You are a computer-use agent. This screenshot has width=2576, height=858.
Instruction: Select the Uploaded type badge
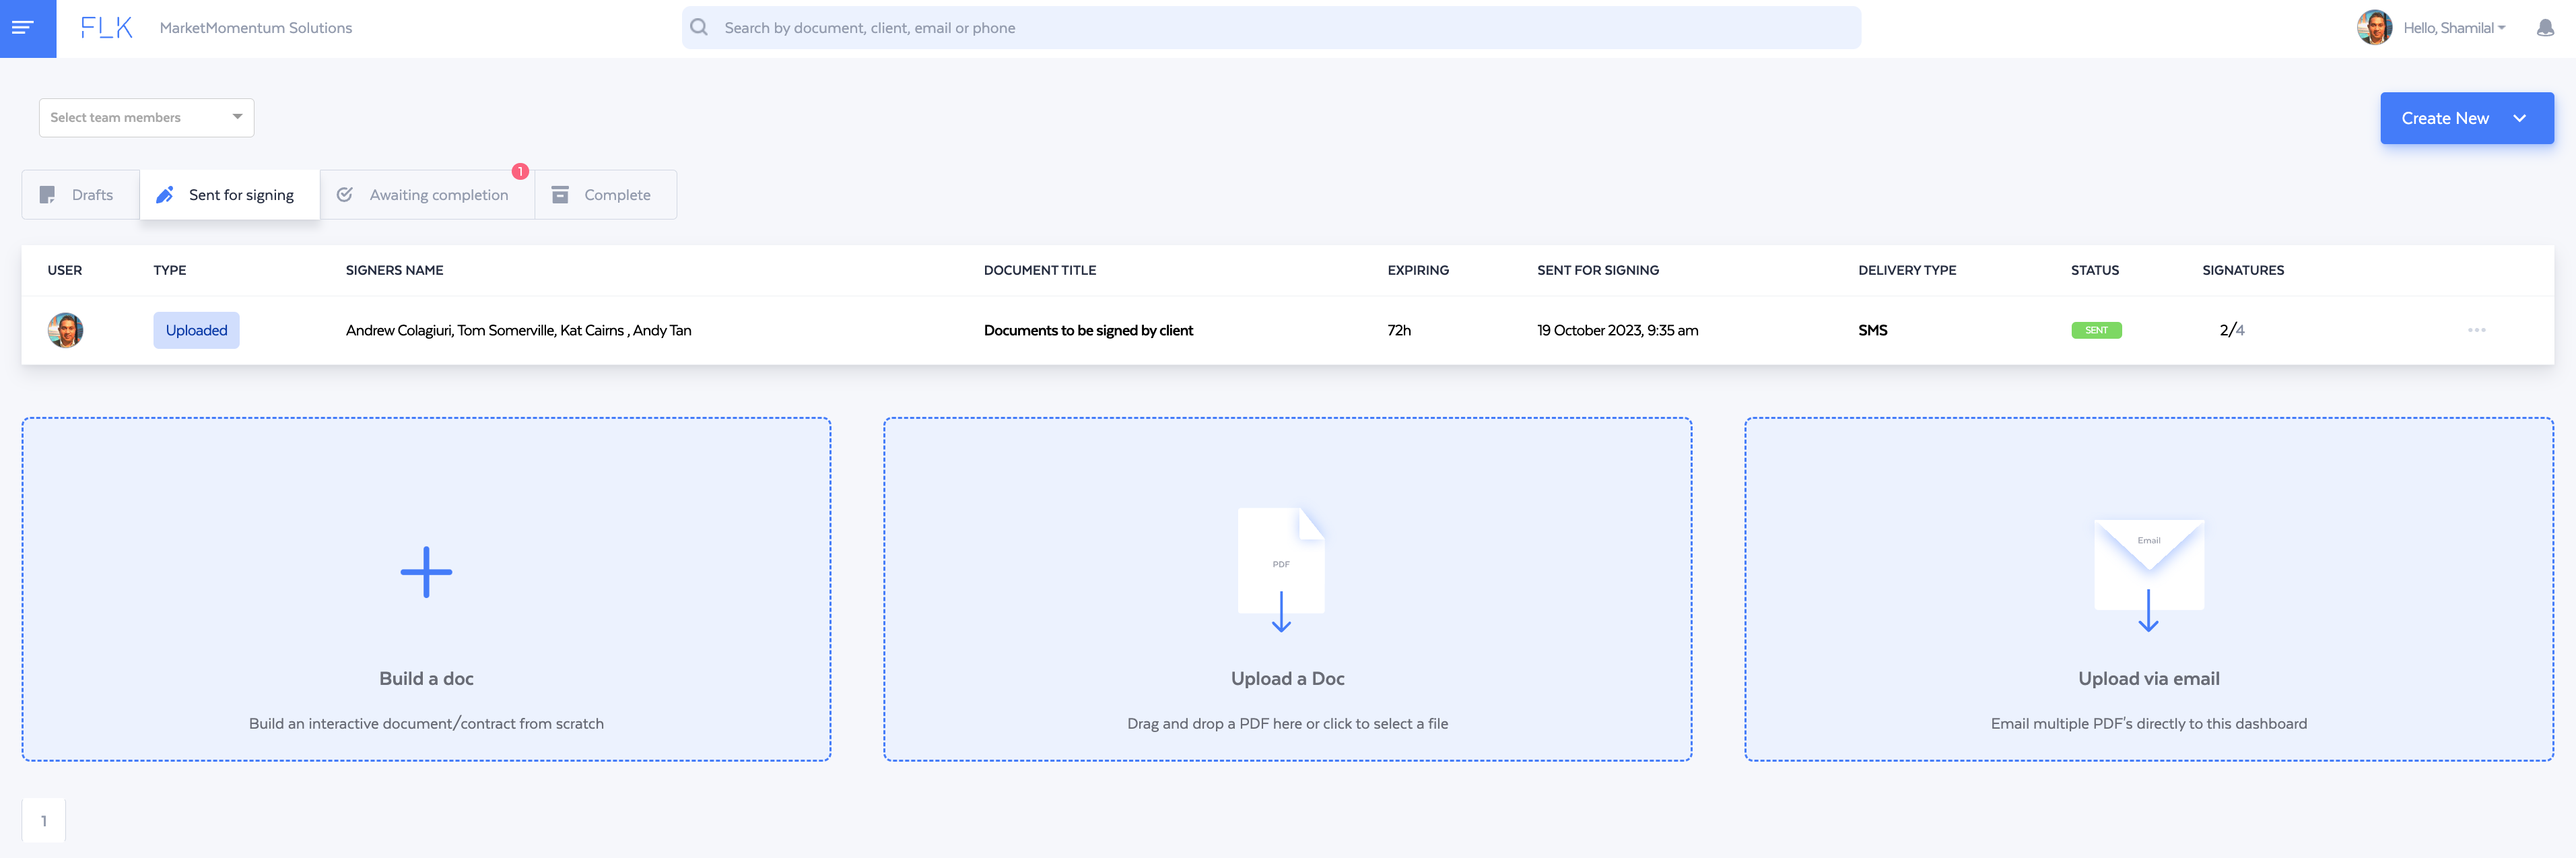[196, 330]
